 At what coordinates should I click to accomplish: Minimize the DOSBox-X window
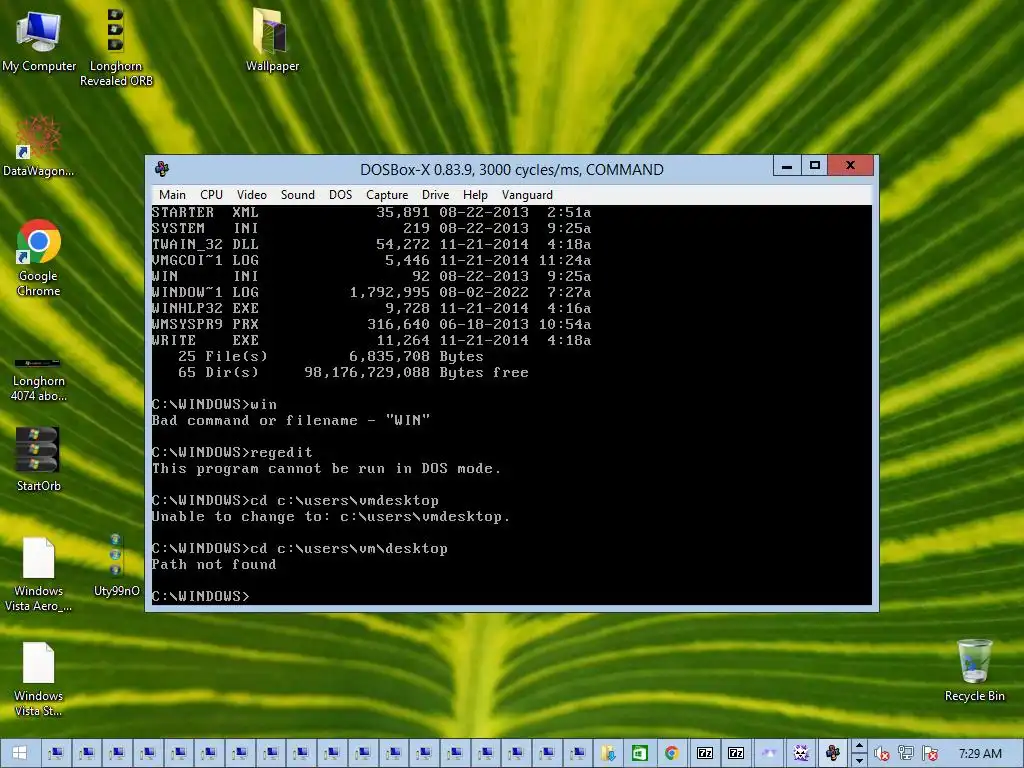coord(787,166)
